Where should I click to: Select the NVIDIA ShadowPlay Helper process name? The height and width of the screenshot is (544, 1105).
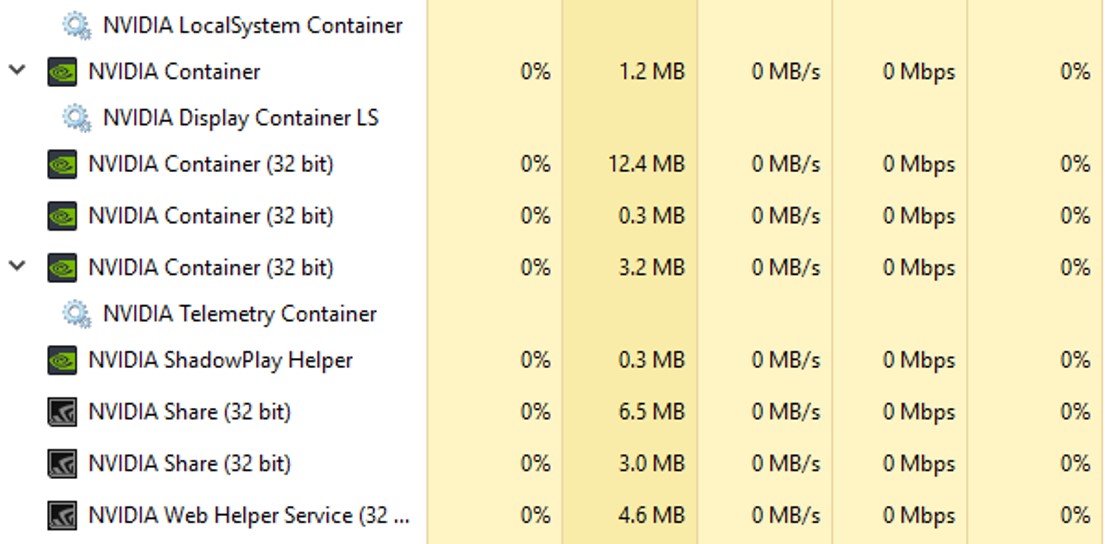220,360
